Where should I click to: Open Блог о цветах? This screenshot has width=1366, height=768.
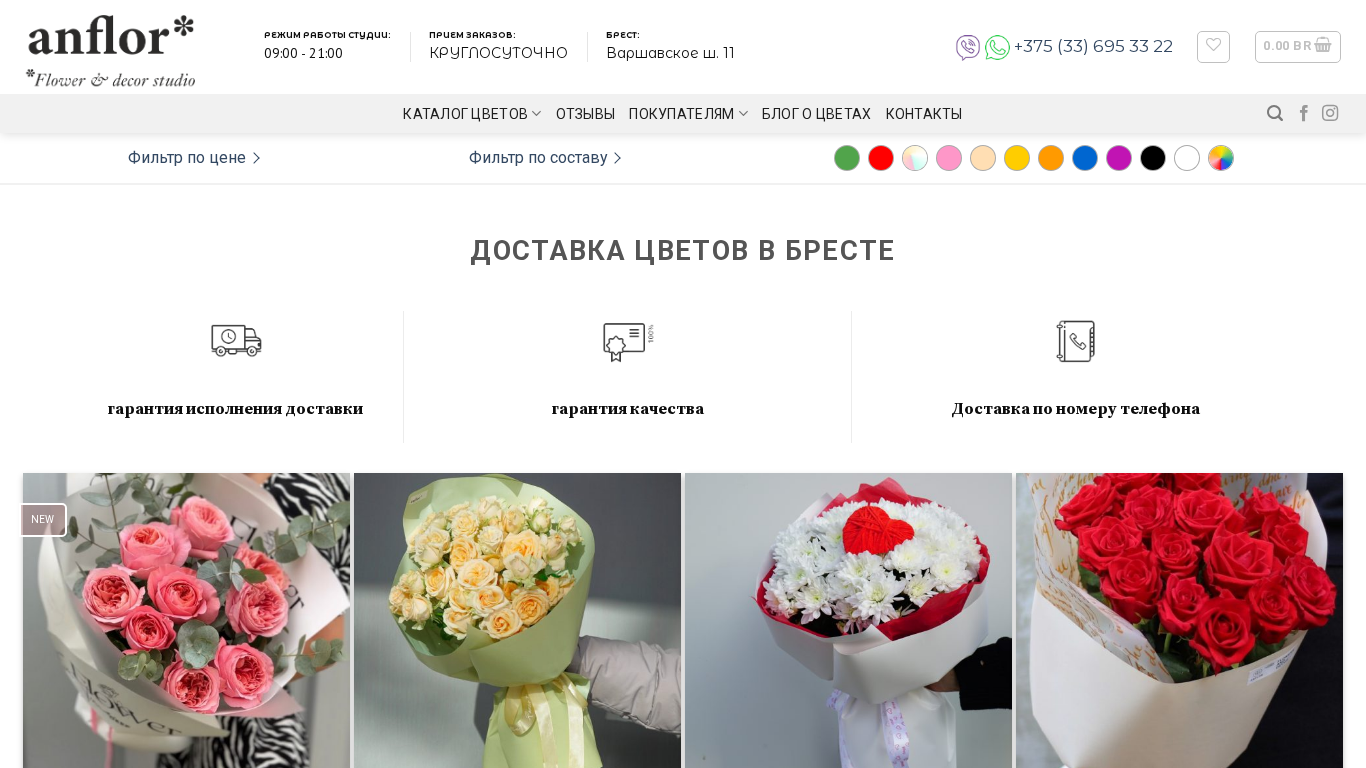tap(816, 114)
